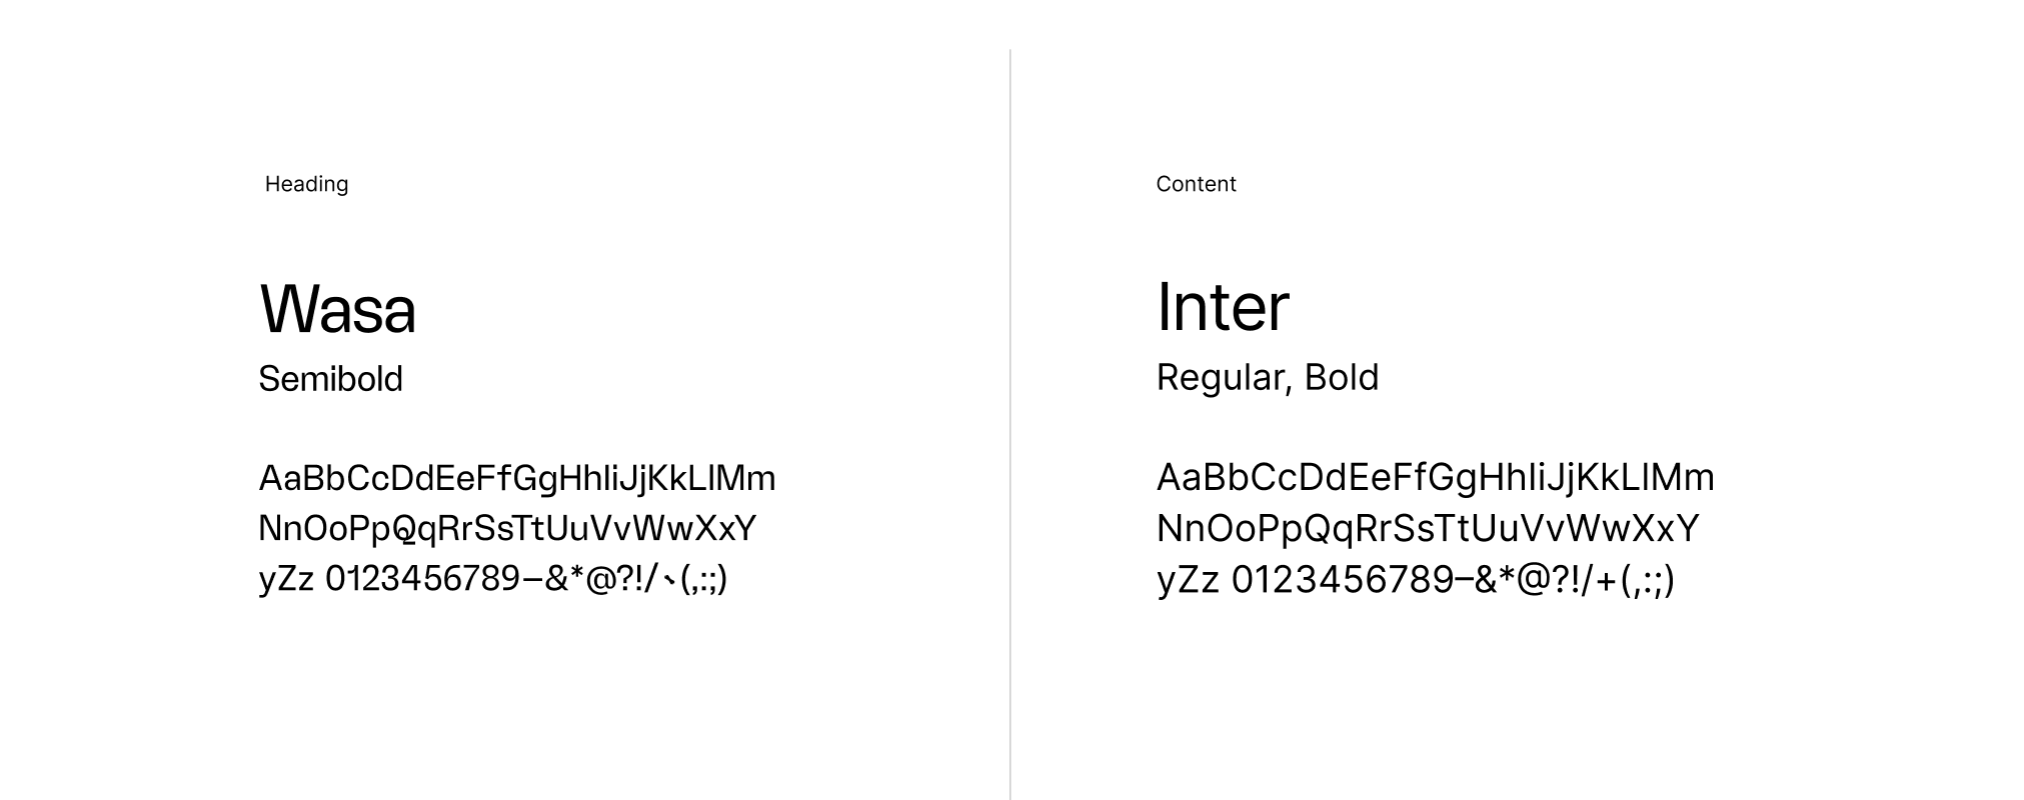Click the Regular, Bold weight text
This screenshot has width=2024, height=800.
coord(1268,377)
